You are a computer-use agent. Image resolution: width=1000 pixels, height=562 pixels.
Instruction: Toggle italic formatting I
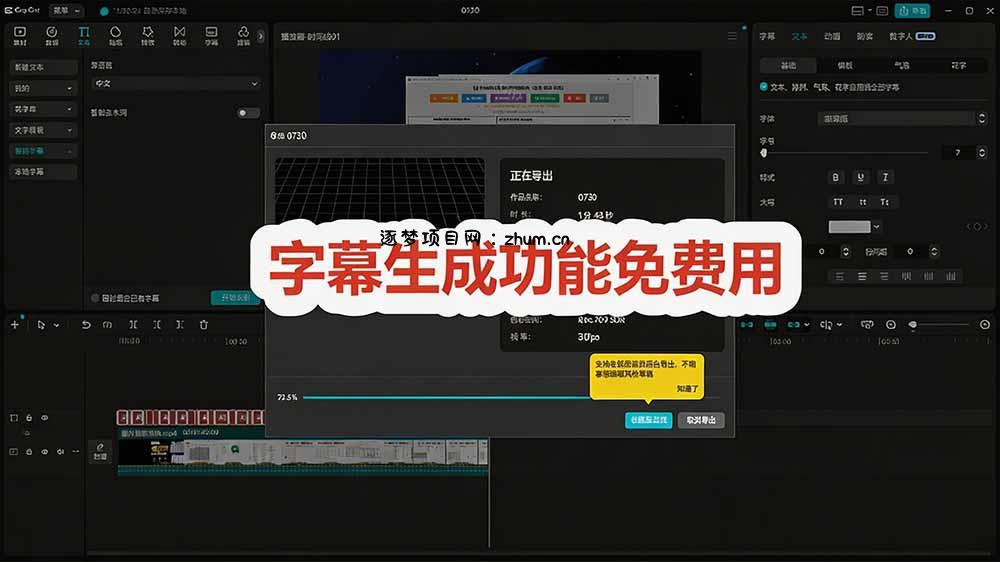pyautogui.click(x=885, y=177)
